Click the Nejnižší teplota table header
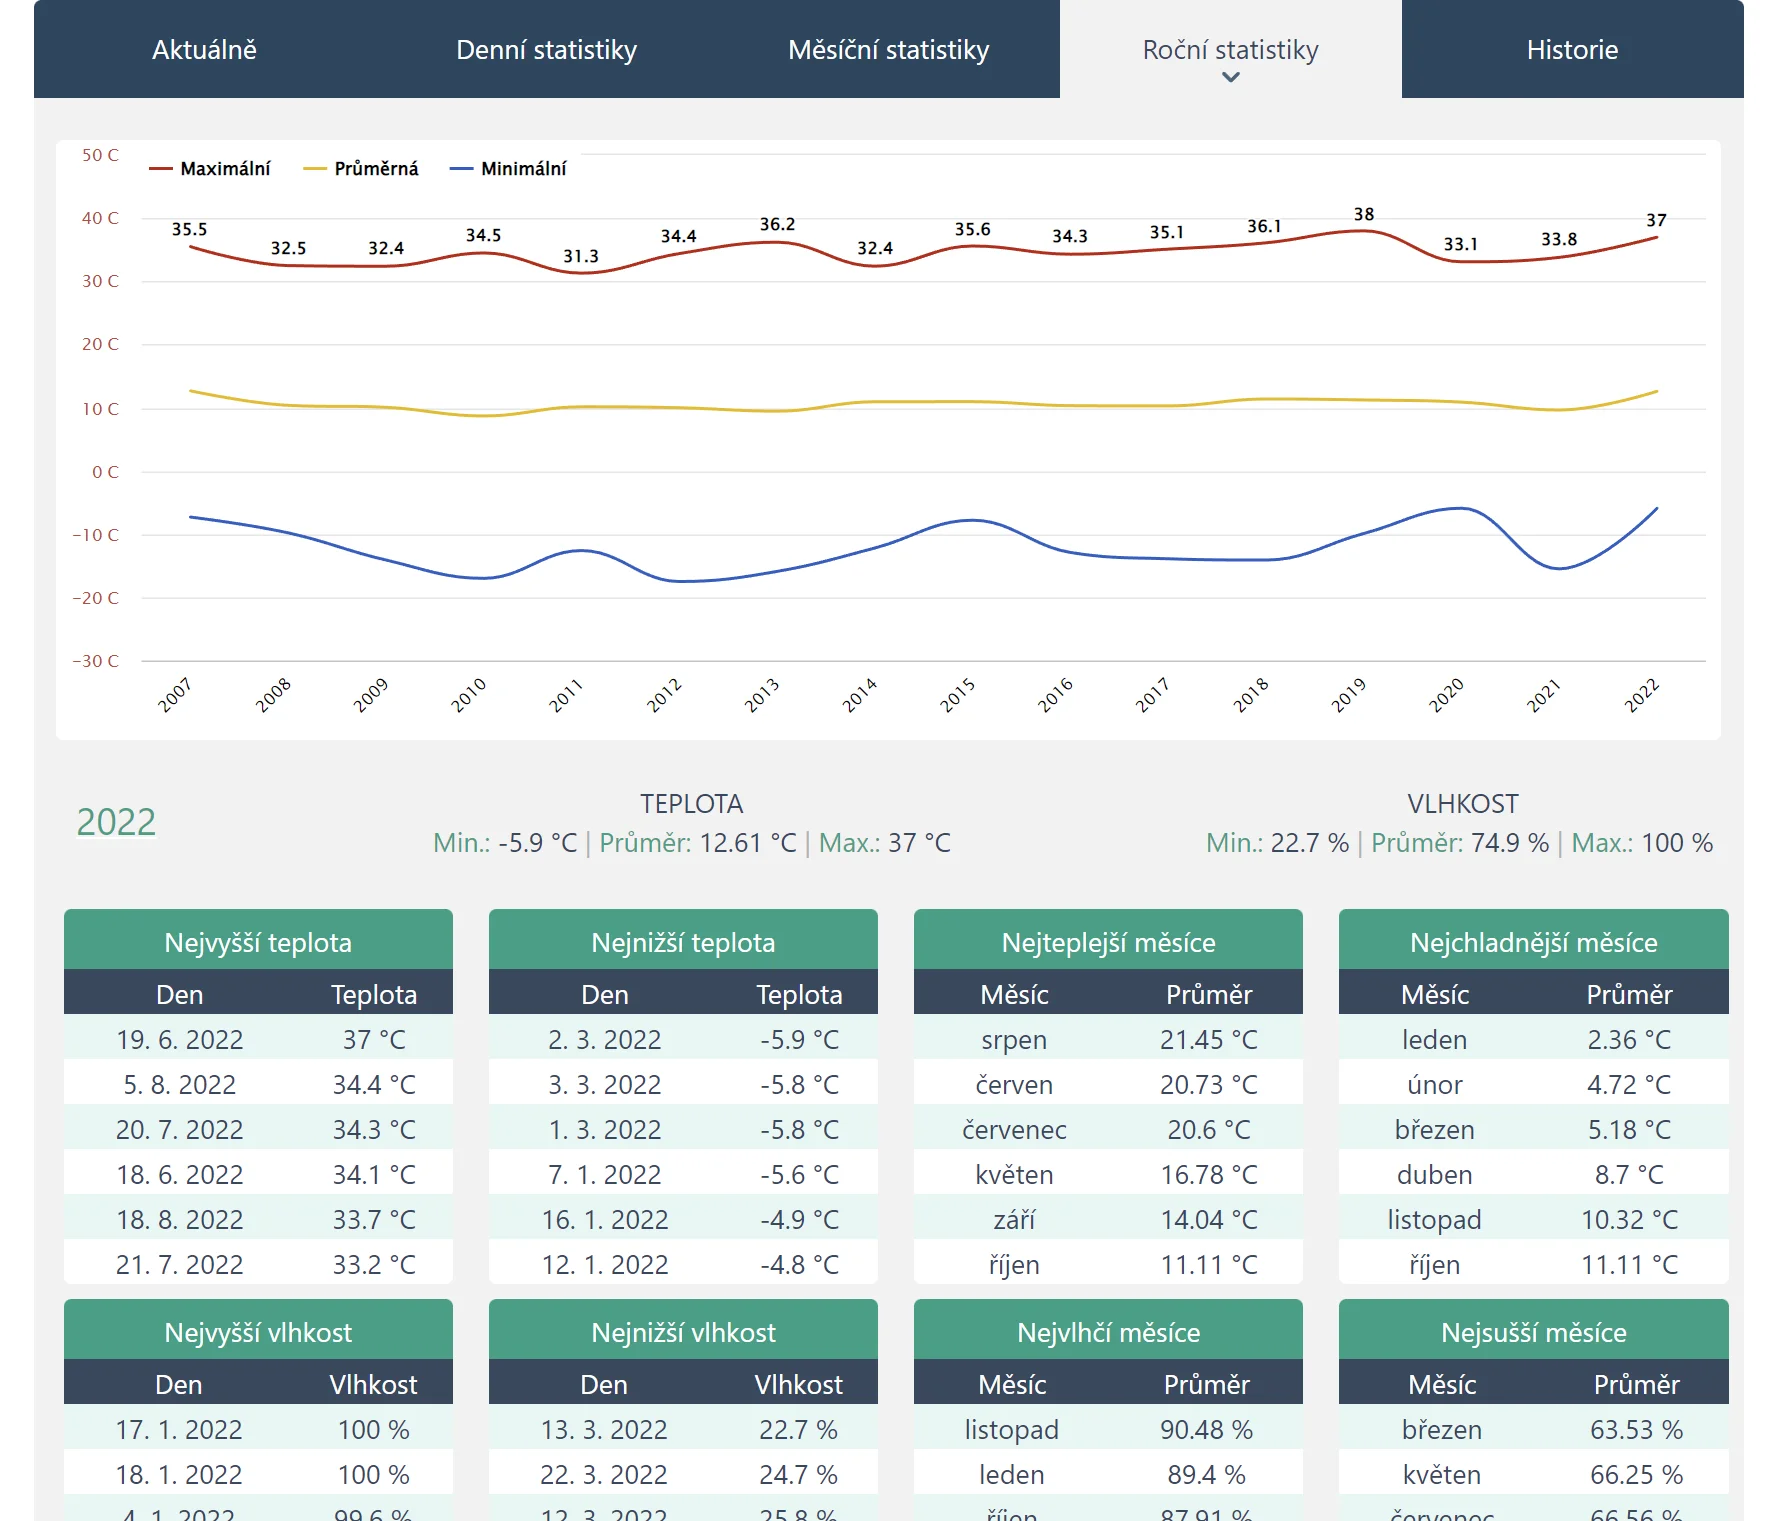This screenshot has height=1521, width=1777. pyautogui.click(x=683, y=942)
